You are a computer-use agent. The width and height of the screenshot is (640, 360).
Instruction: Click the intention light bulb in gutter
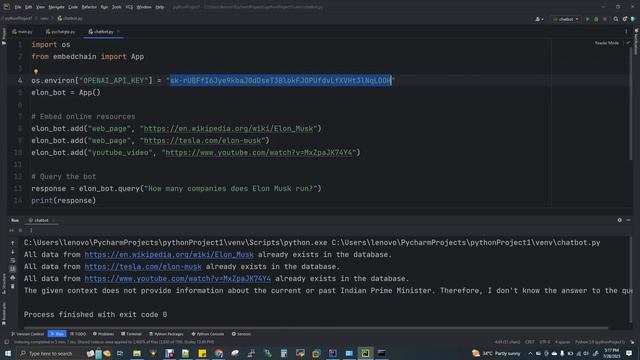pyautogui.click(x=36, y=71)
